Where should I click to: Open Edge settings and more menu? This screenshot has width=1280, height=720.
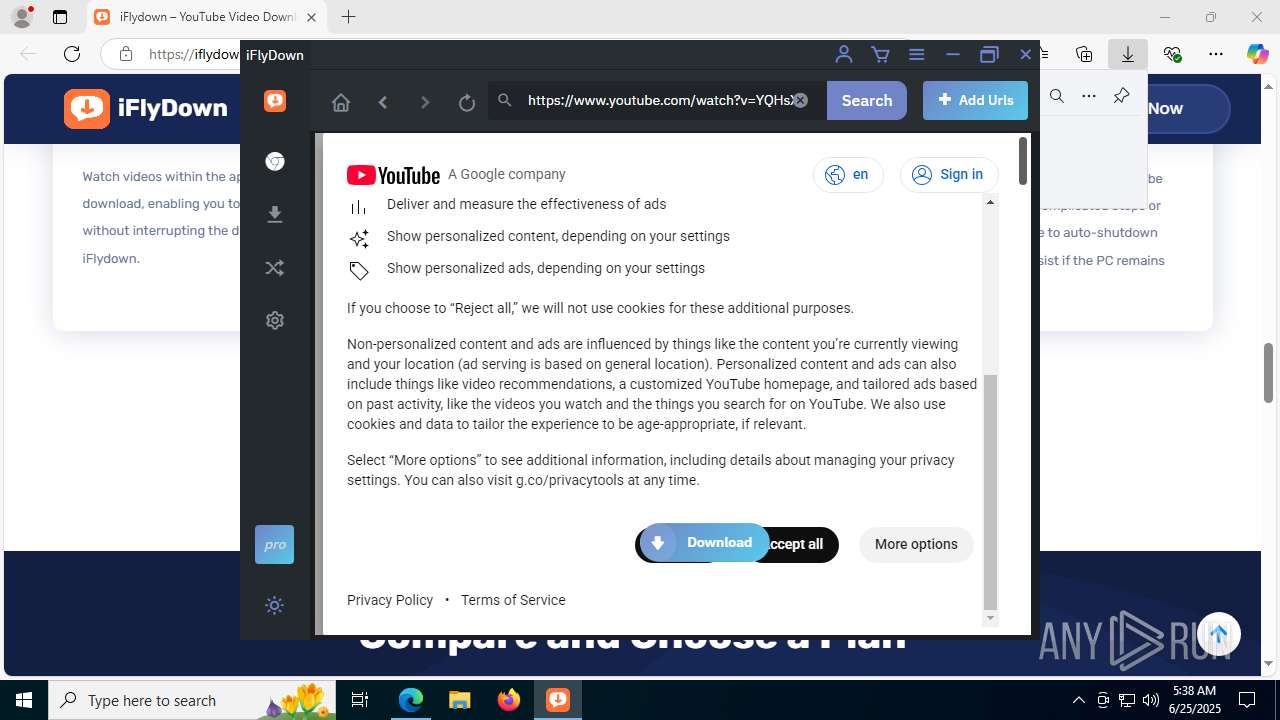1216,54
